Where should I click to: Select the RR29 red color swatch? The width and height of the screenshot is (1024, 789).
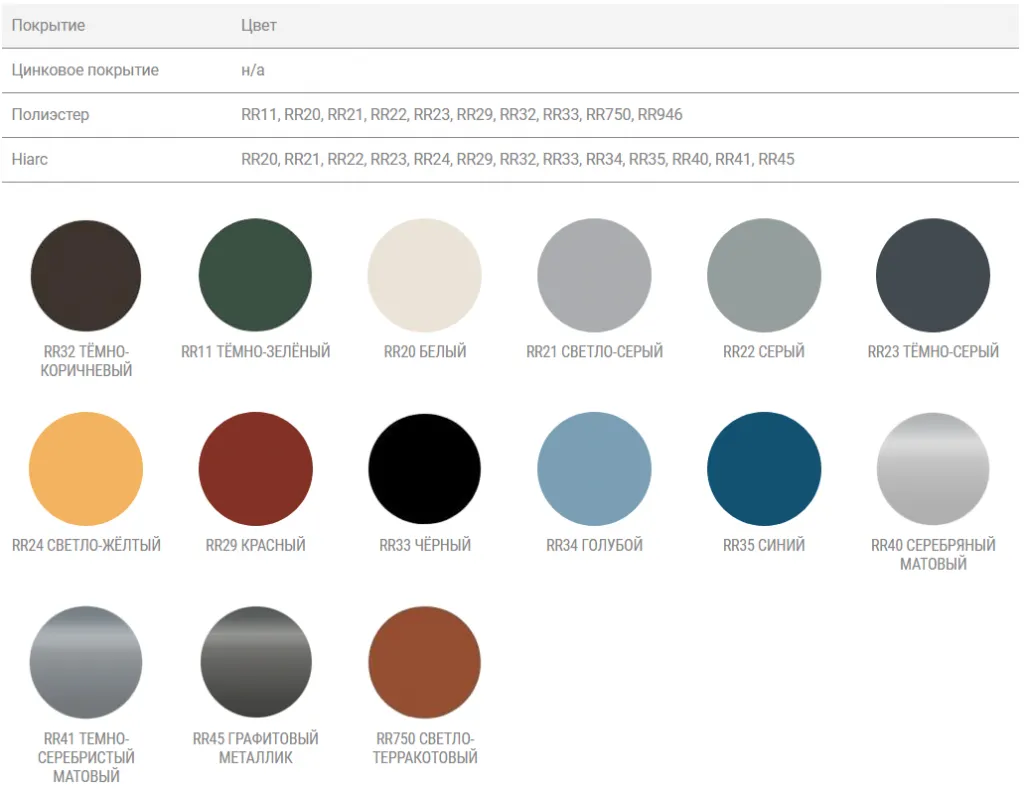(x=255, y=469)
